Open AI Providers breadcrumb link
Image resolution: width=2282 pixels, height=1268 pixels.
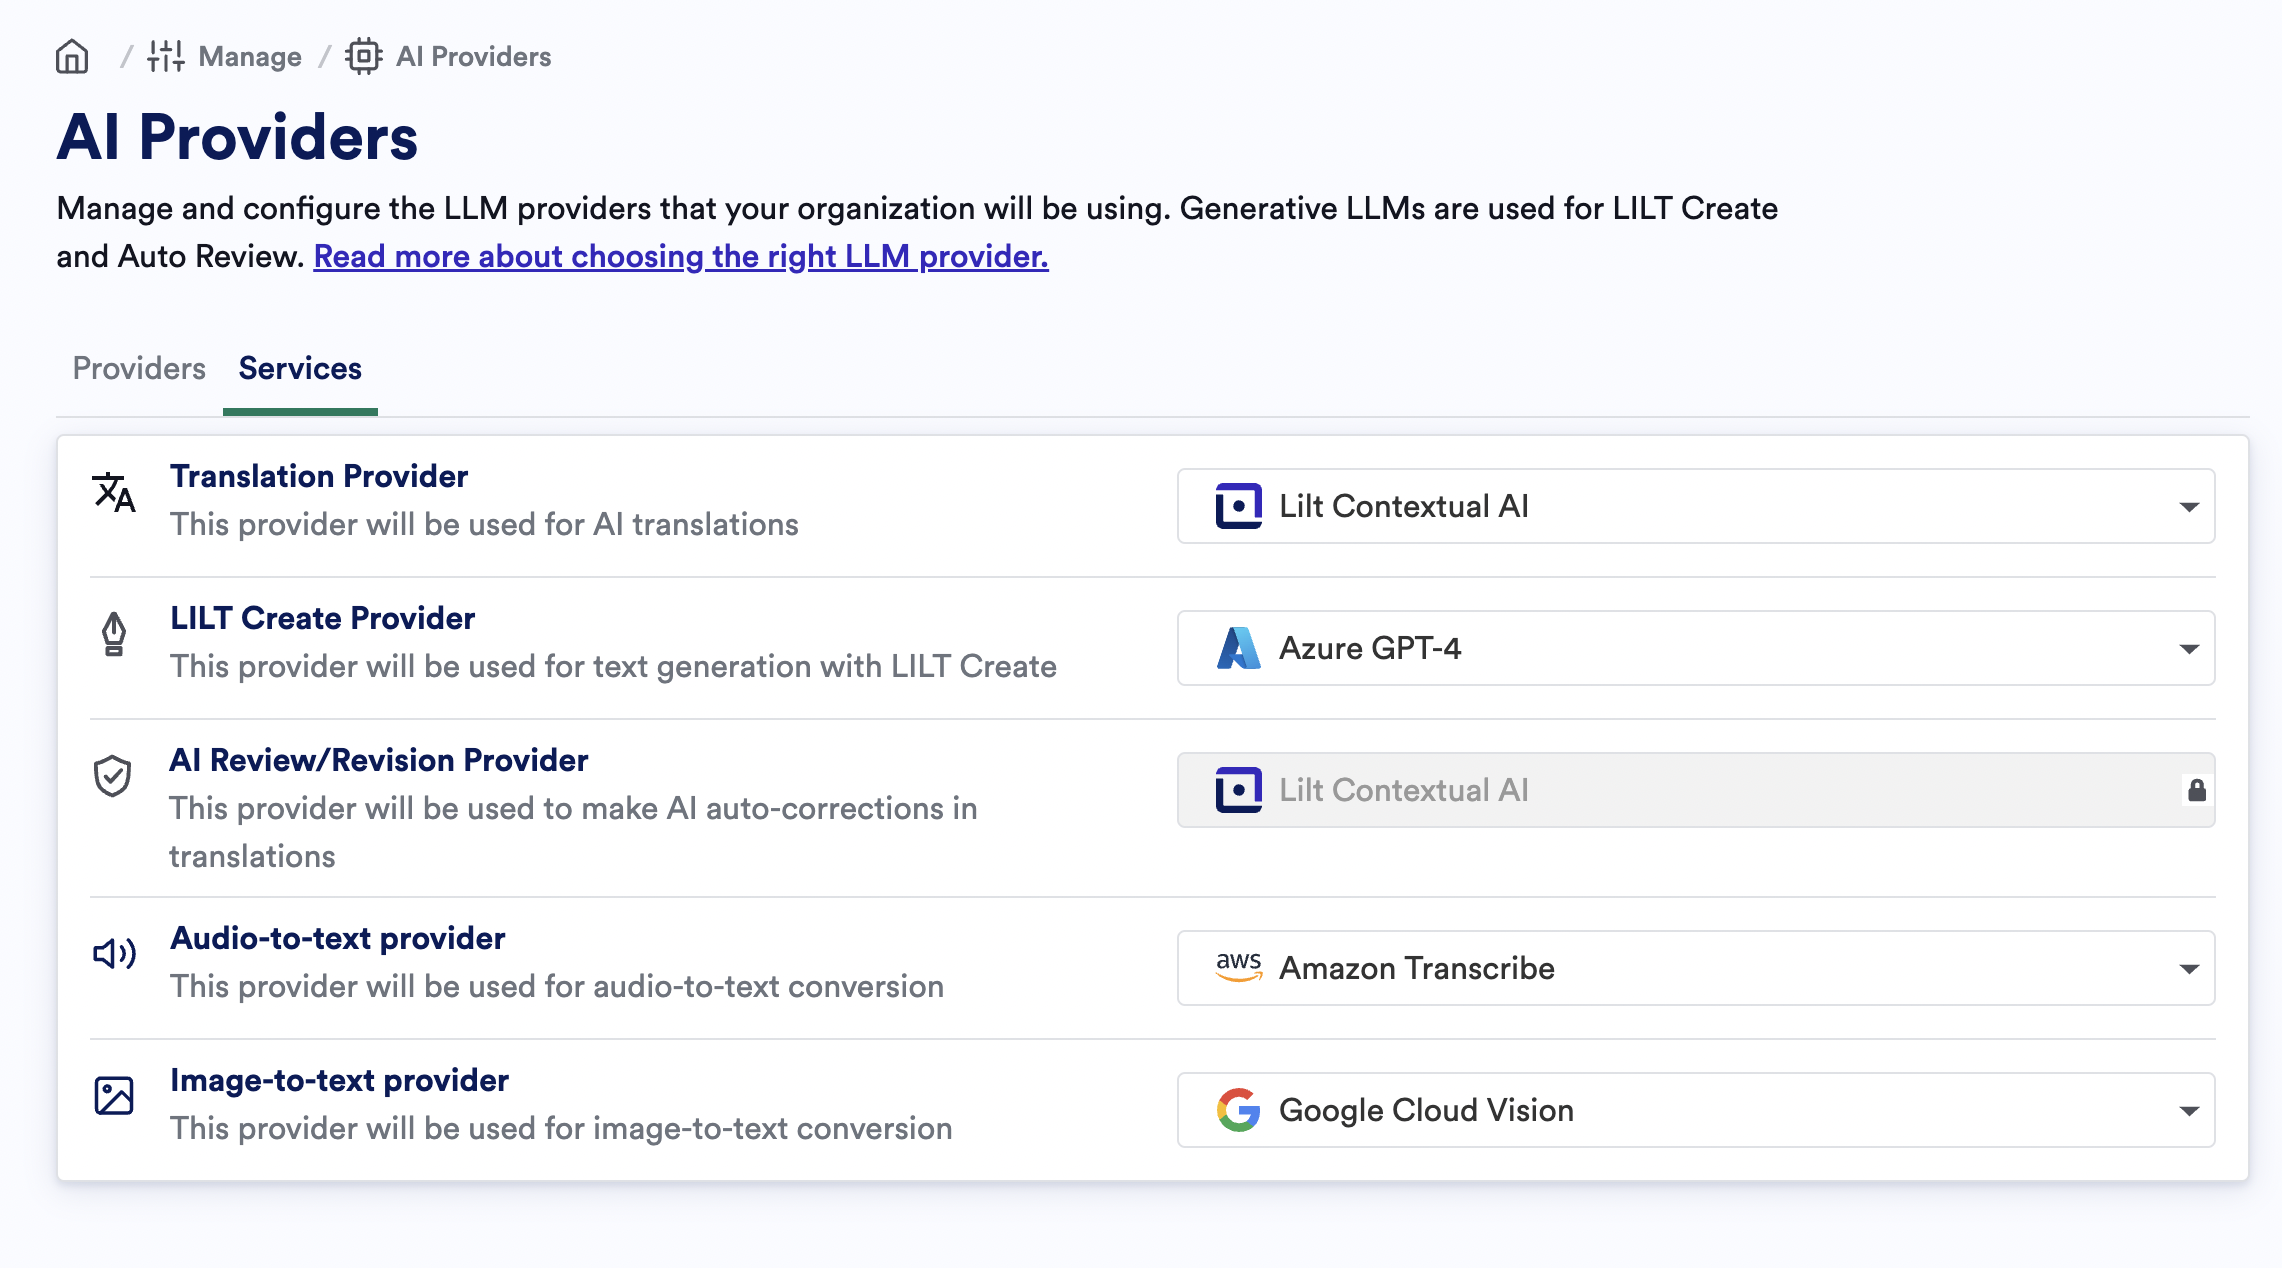pyautogui.click(x=474, y=57)
